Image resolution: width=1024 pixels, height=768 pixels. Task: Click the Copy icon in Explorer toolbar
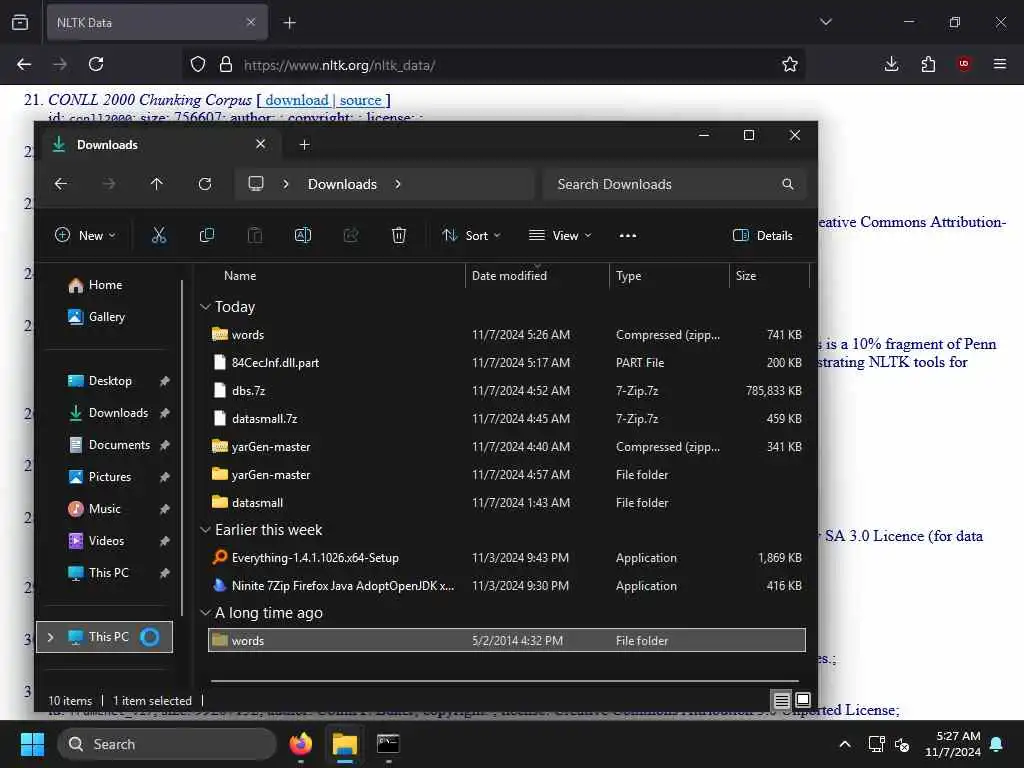(206, 235)
